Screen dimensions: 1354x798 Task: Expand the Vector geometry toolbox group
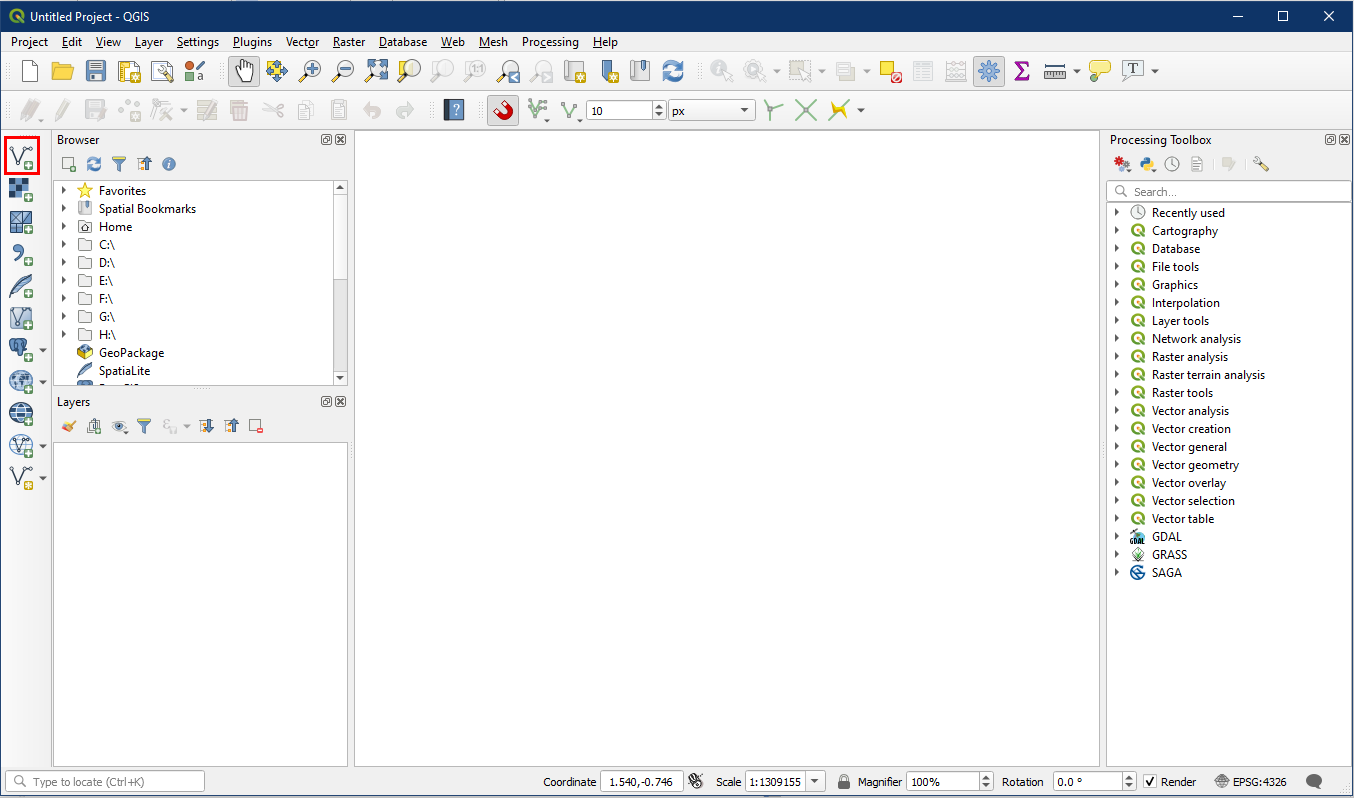click(1117, 465)
